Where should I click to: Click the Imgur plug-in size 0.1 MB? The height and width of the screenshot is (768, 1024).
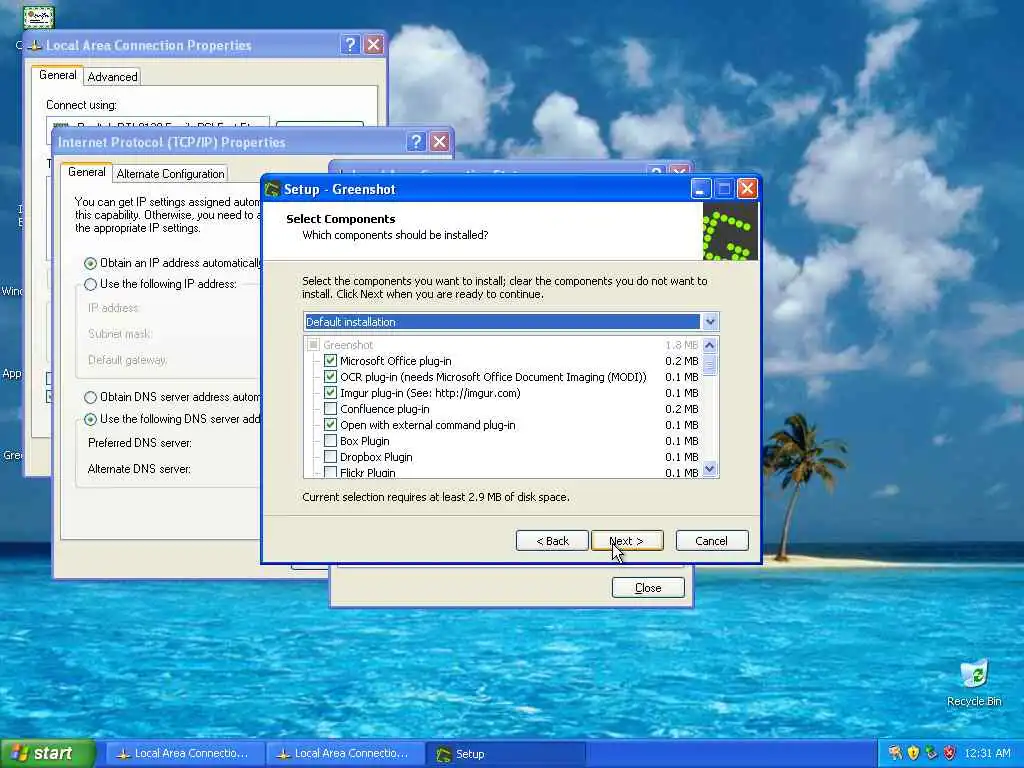[x=682, y=393]
